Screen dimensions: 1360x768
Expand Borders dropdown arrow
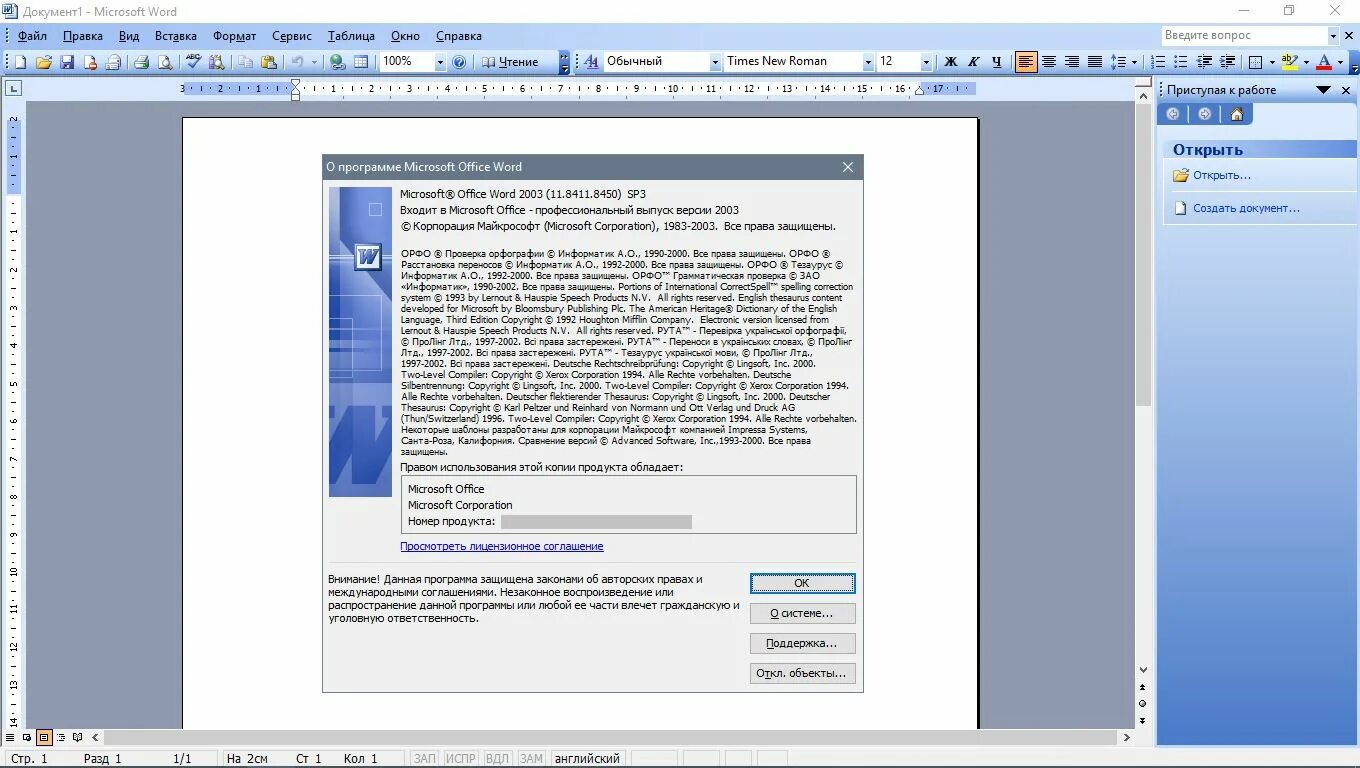click(1272, 62)
